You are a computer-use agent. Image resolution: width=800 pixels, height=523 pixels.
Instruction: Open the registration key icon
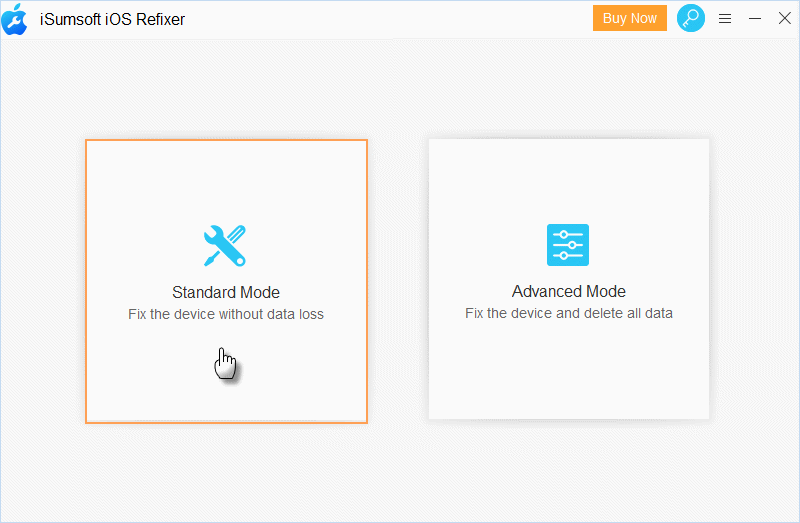click(691, 18)
